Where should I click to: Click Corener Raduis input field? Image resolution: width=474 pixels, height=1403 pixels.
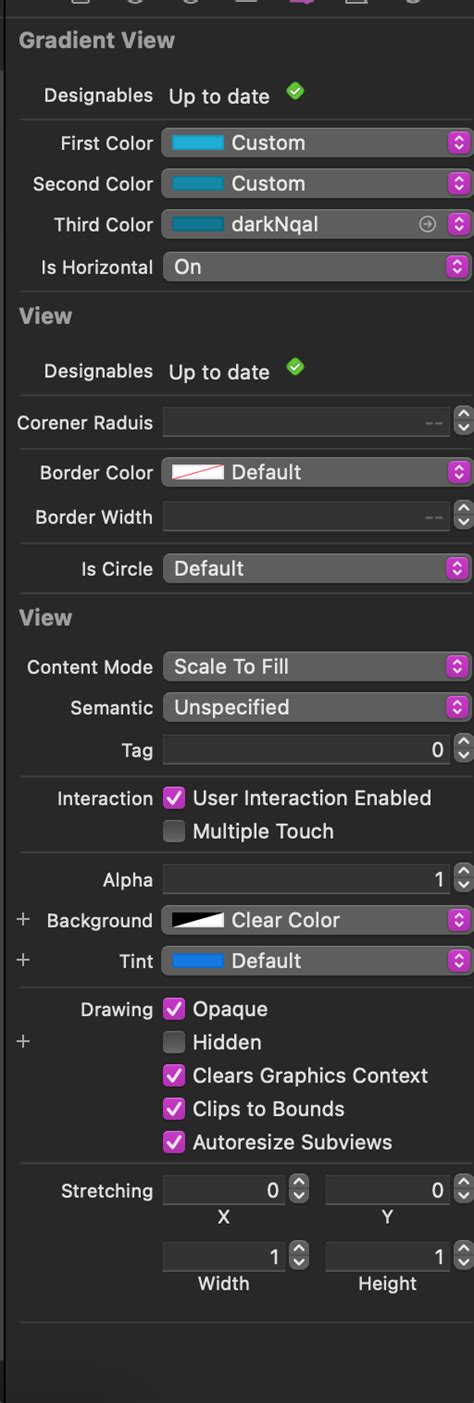[307, 422]
